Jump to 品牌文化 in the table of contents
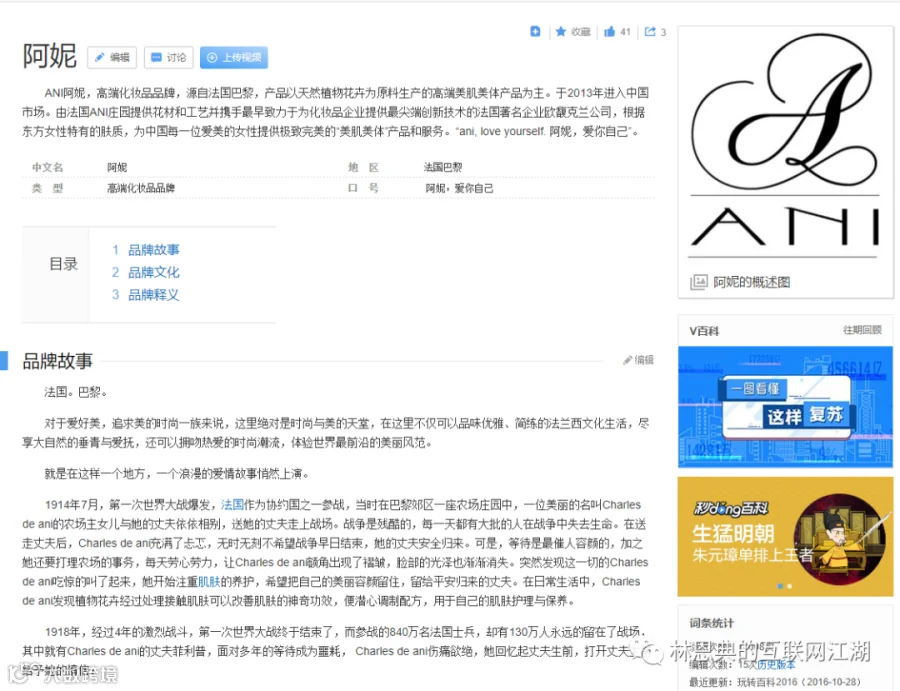The width and height of the screenshot is (900, 691). (x=153, y=272)
